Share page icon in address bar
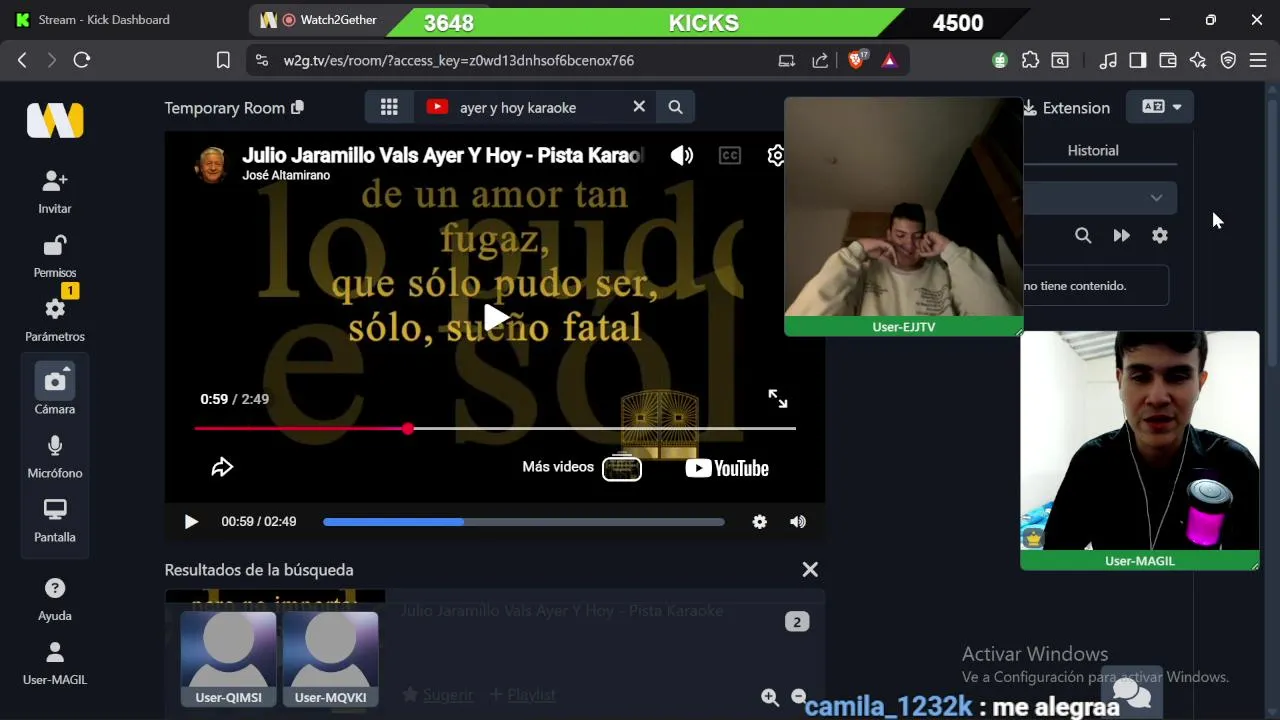1280x720 pixels. point(820,60)
